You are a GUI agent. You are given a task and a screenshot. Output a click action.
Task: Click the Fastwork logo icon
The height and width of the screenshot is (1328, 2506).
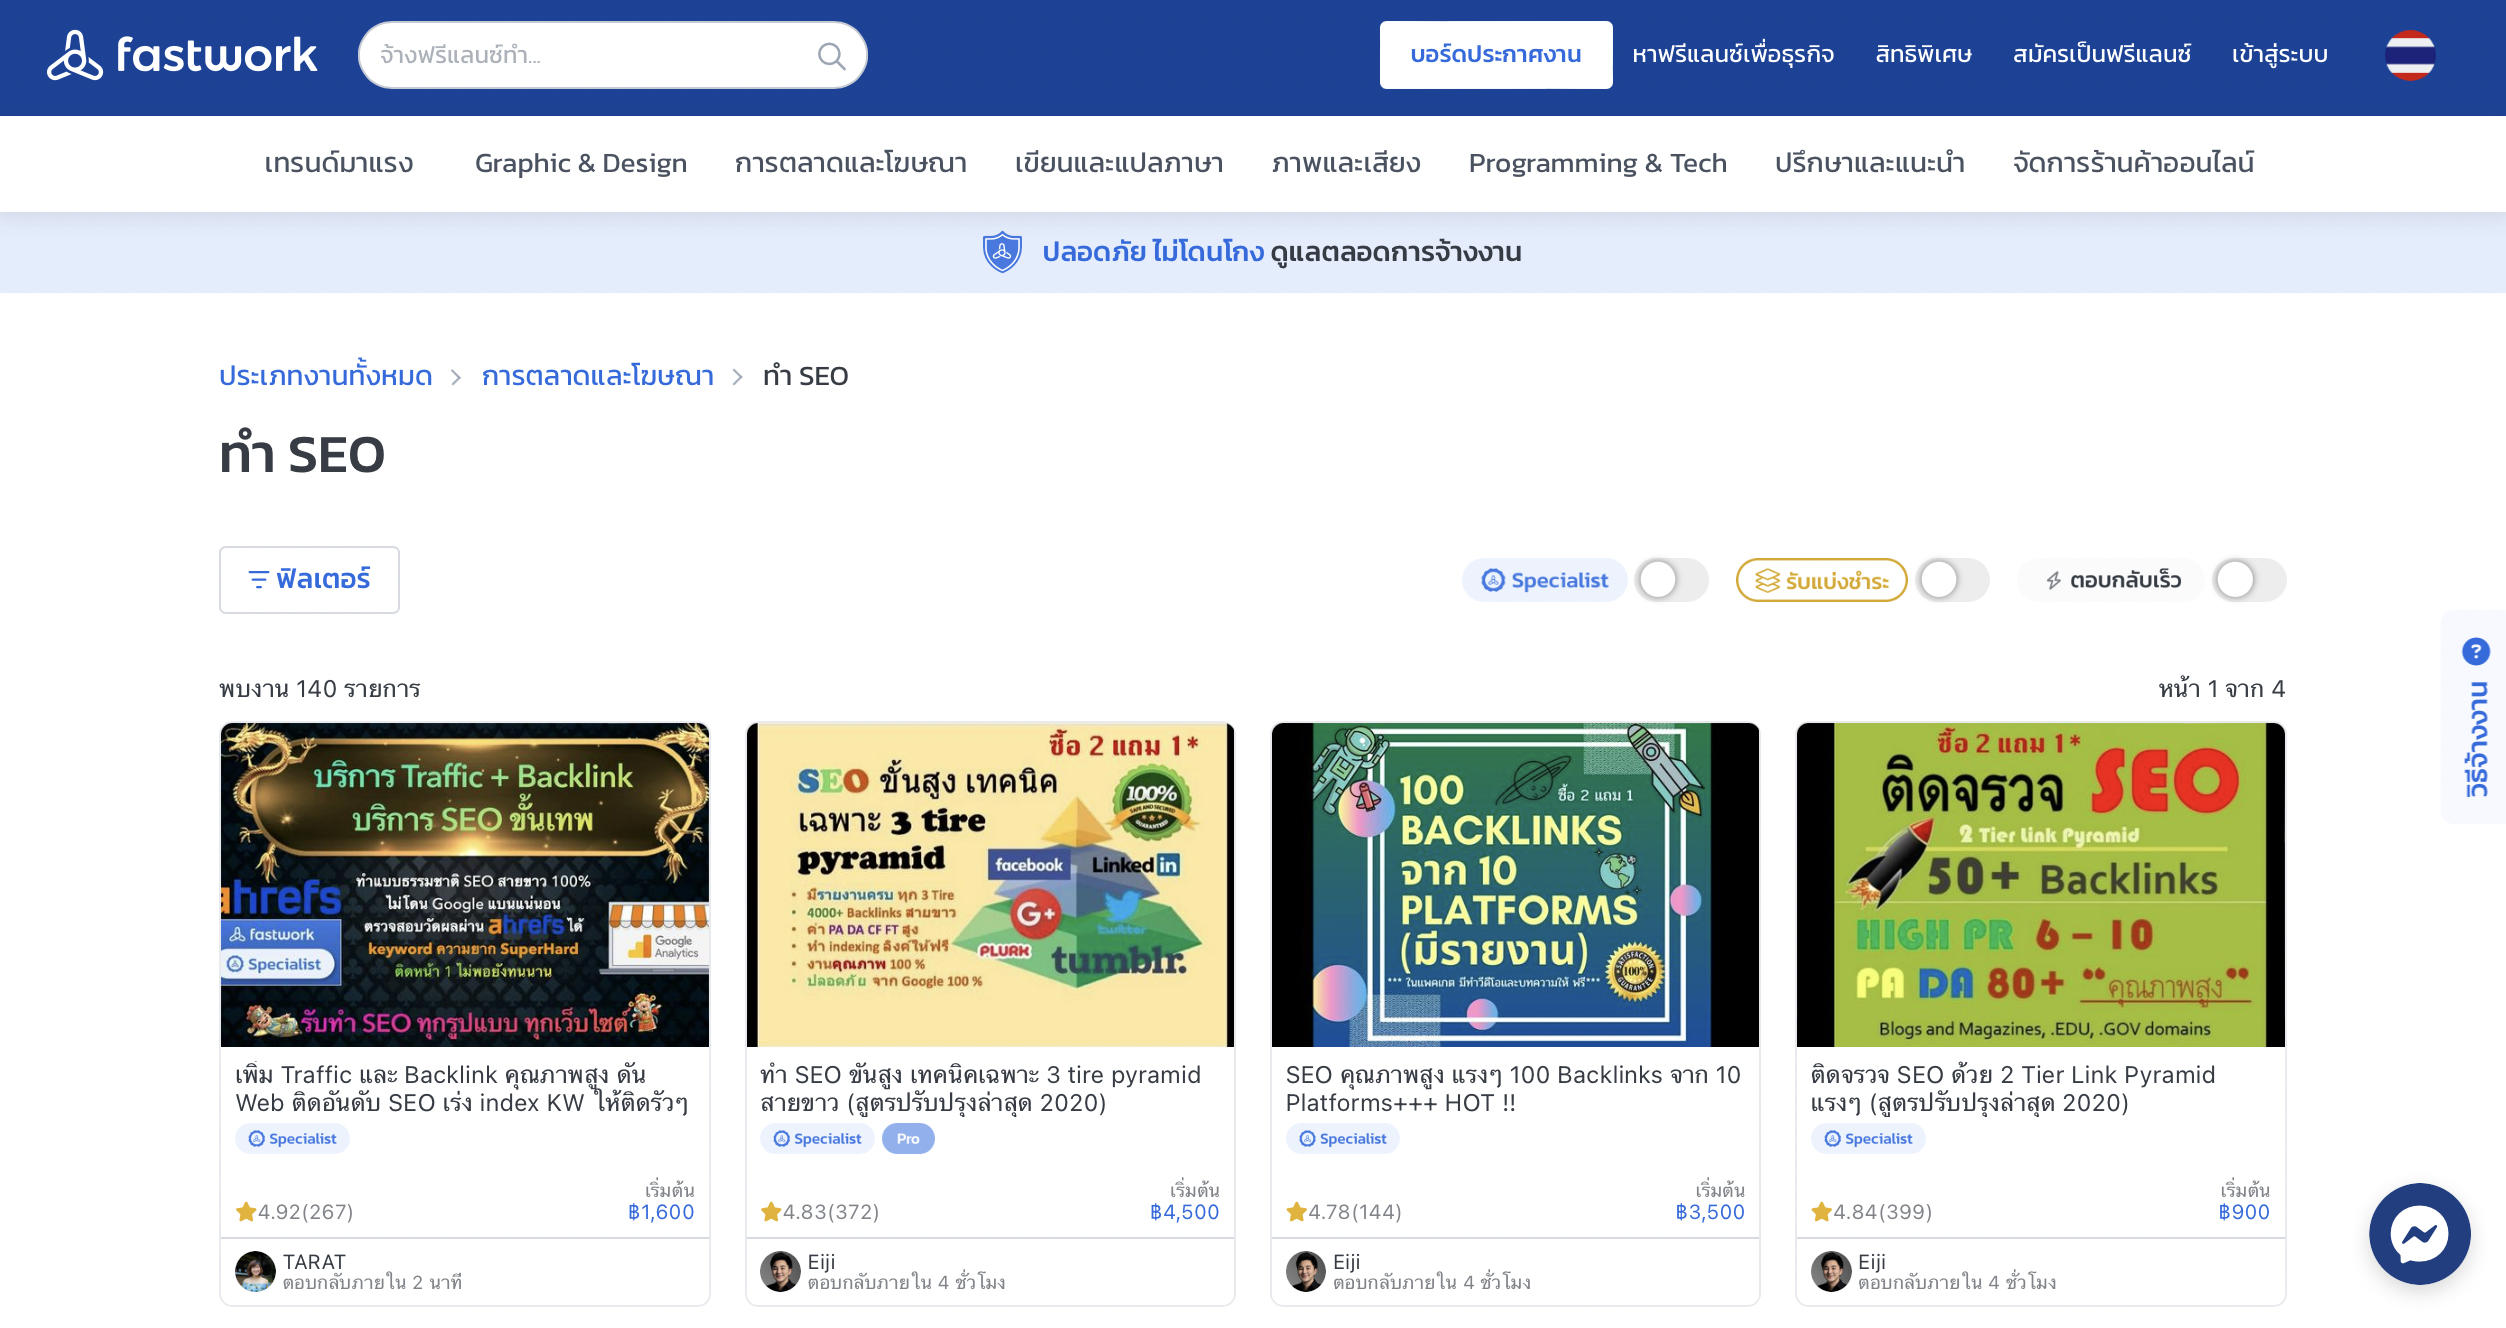pos(74,55)
